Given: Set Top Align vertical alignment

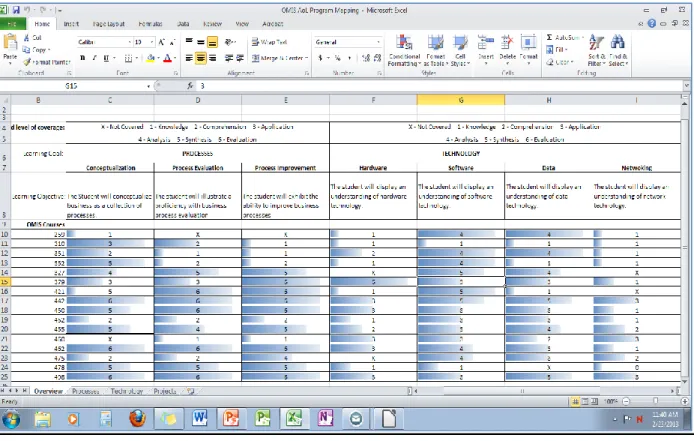Looking at the screenshot, I should point(189,42).
